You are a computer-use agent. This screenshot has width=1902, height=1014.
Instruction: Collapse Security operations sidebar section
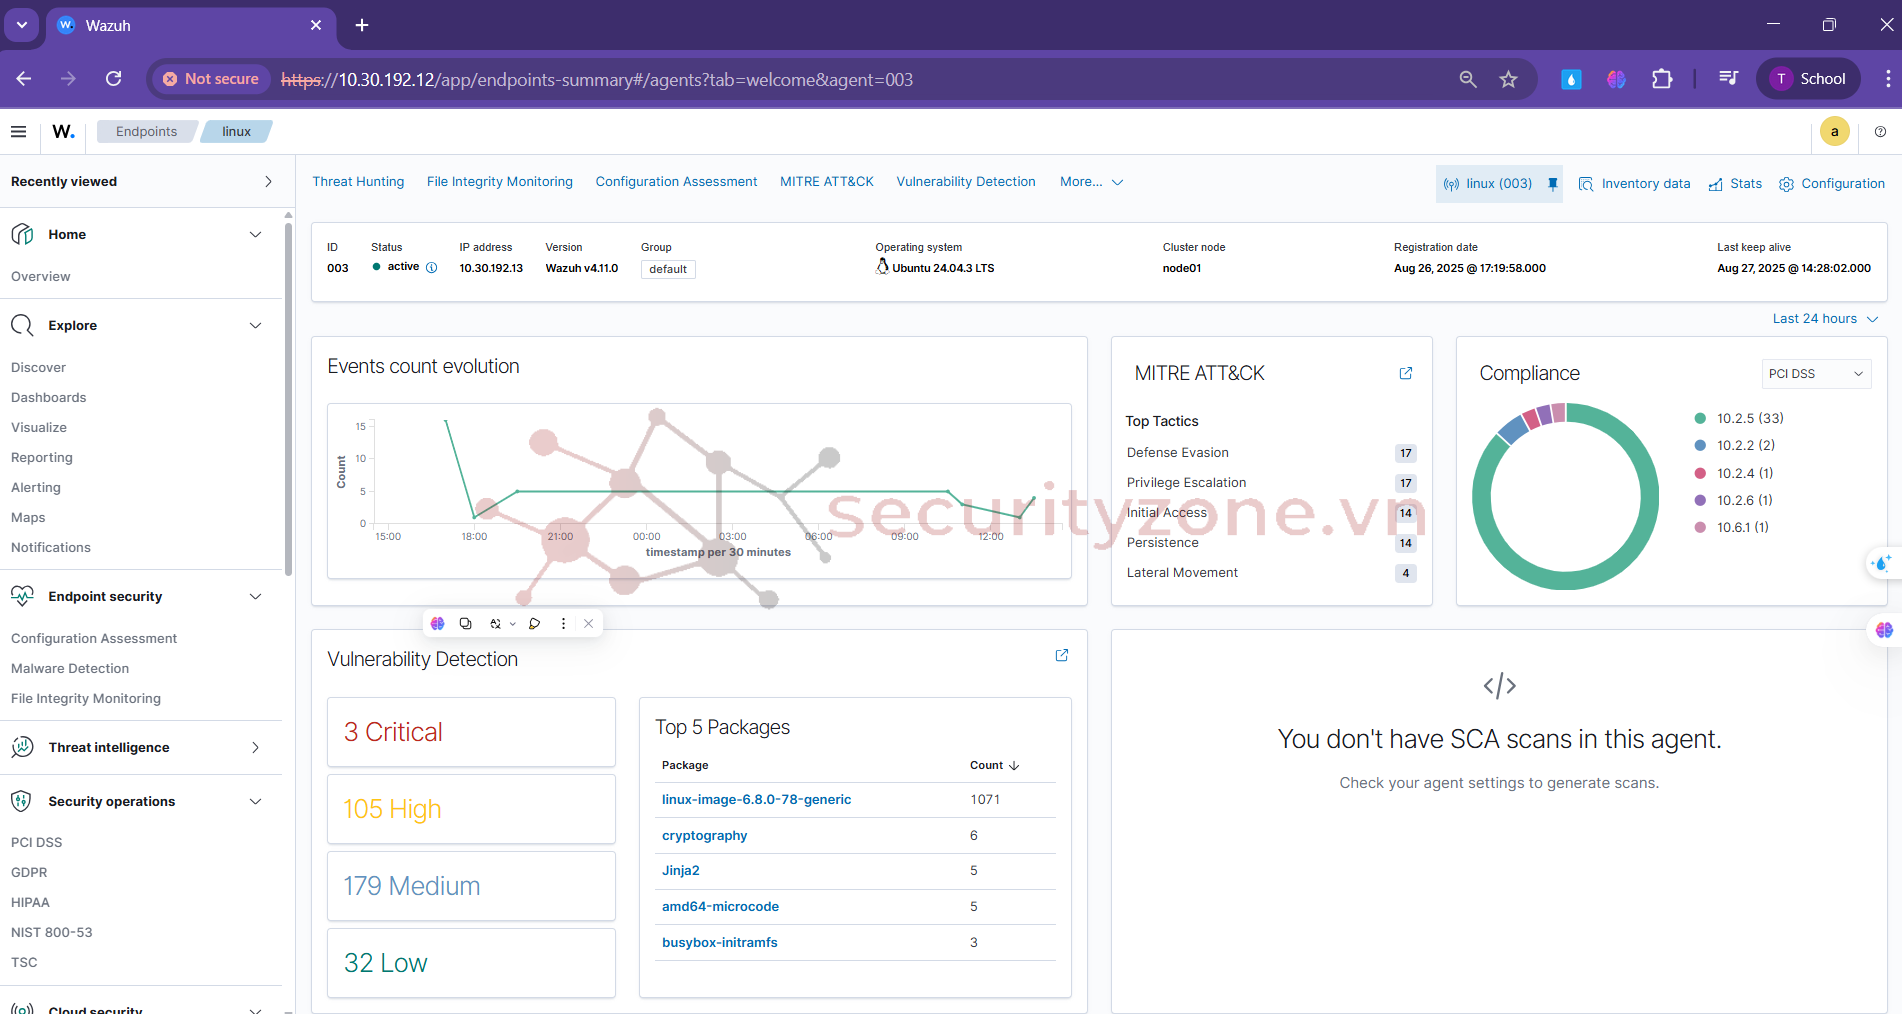(255, 801)
